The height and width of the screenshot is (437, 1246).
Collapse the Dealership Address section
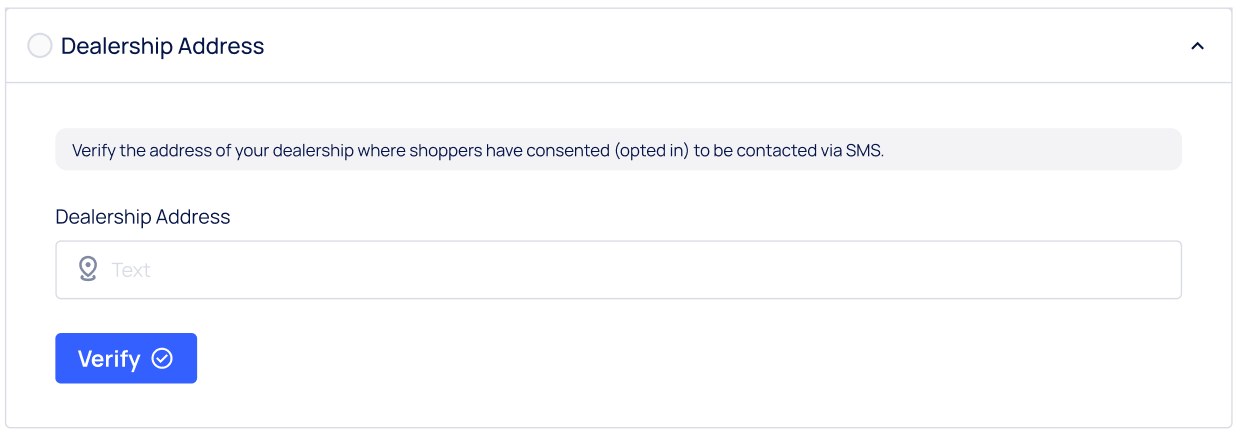point(1197,46)
